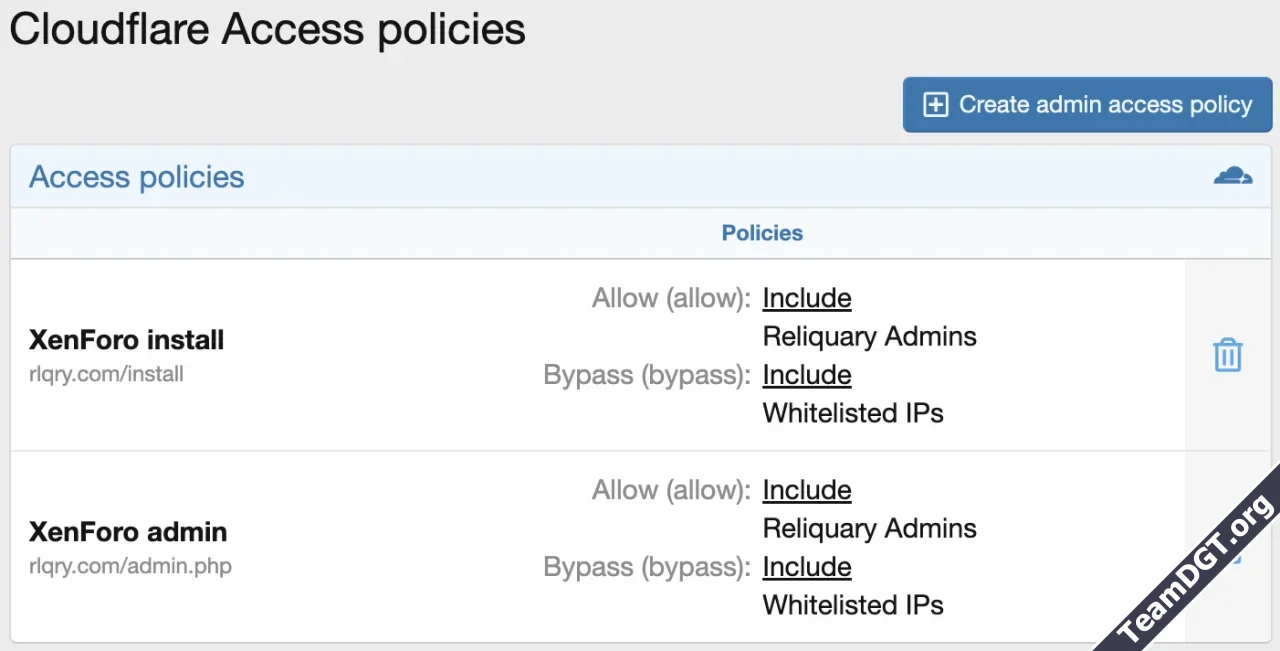Click the Policies column header
This screenshot has height=651, width=1280.
[x=762, y=233]
